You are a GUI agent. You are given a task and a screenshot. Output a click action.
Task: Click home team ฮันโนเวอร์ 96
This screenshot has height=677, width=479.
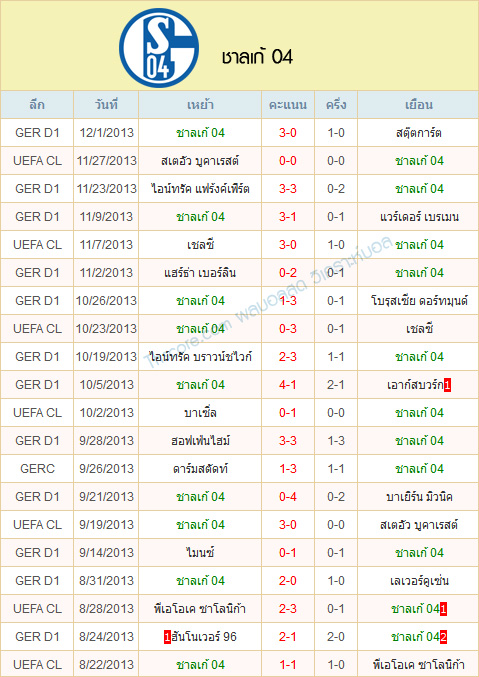point(204,636)
